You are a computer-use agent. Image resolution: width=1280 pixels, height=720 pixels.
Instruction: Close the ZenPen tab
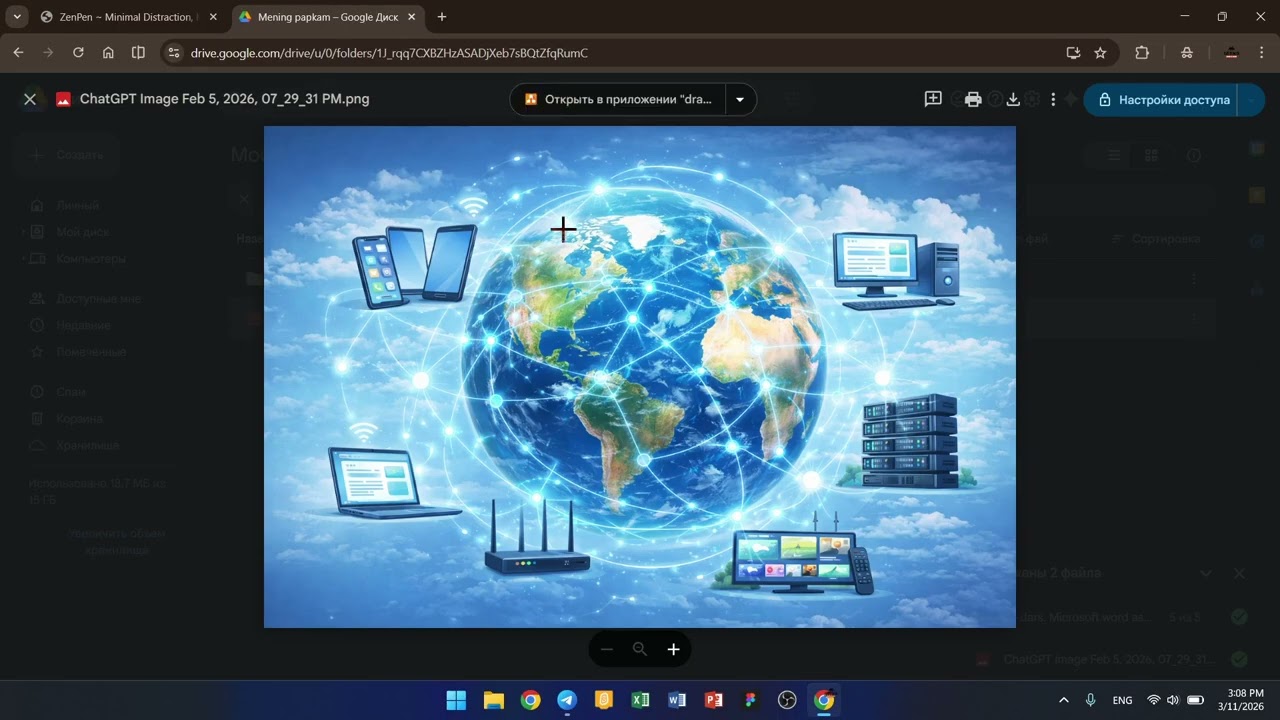click(213, 17)
